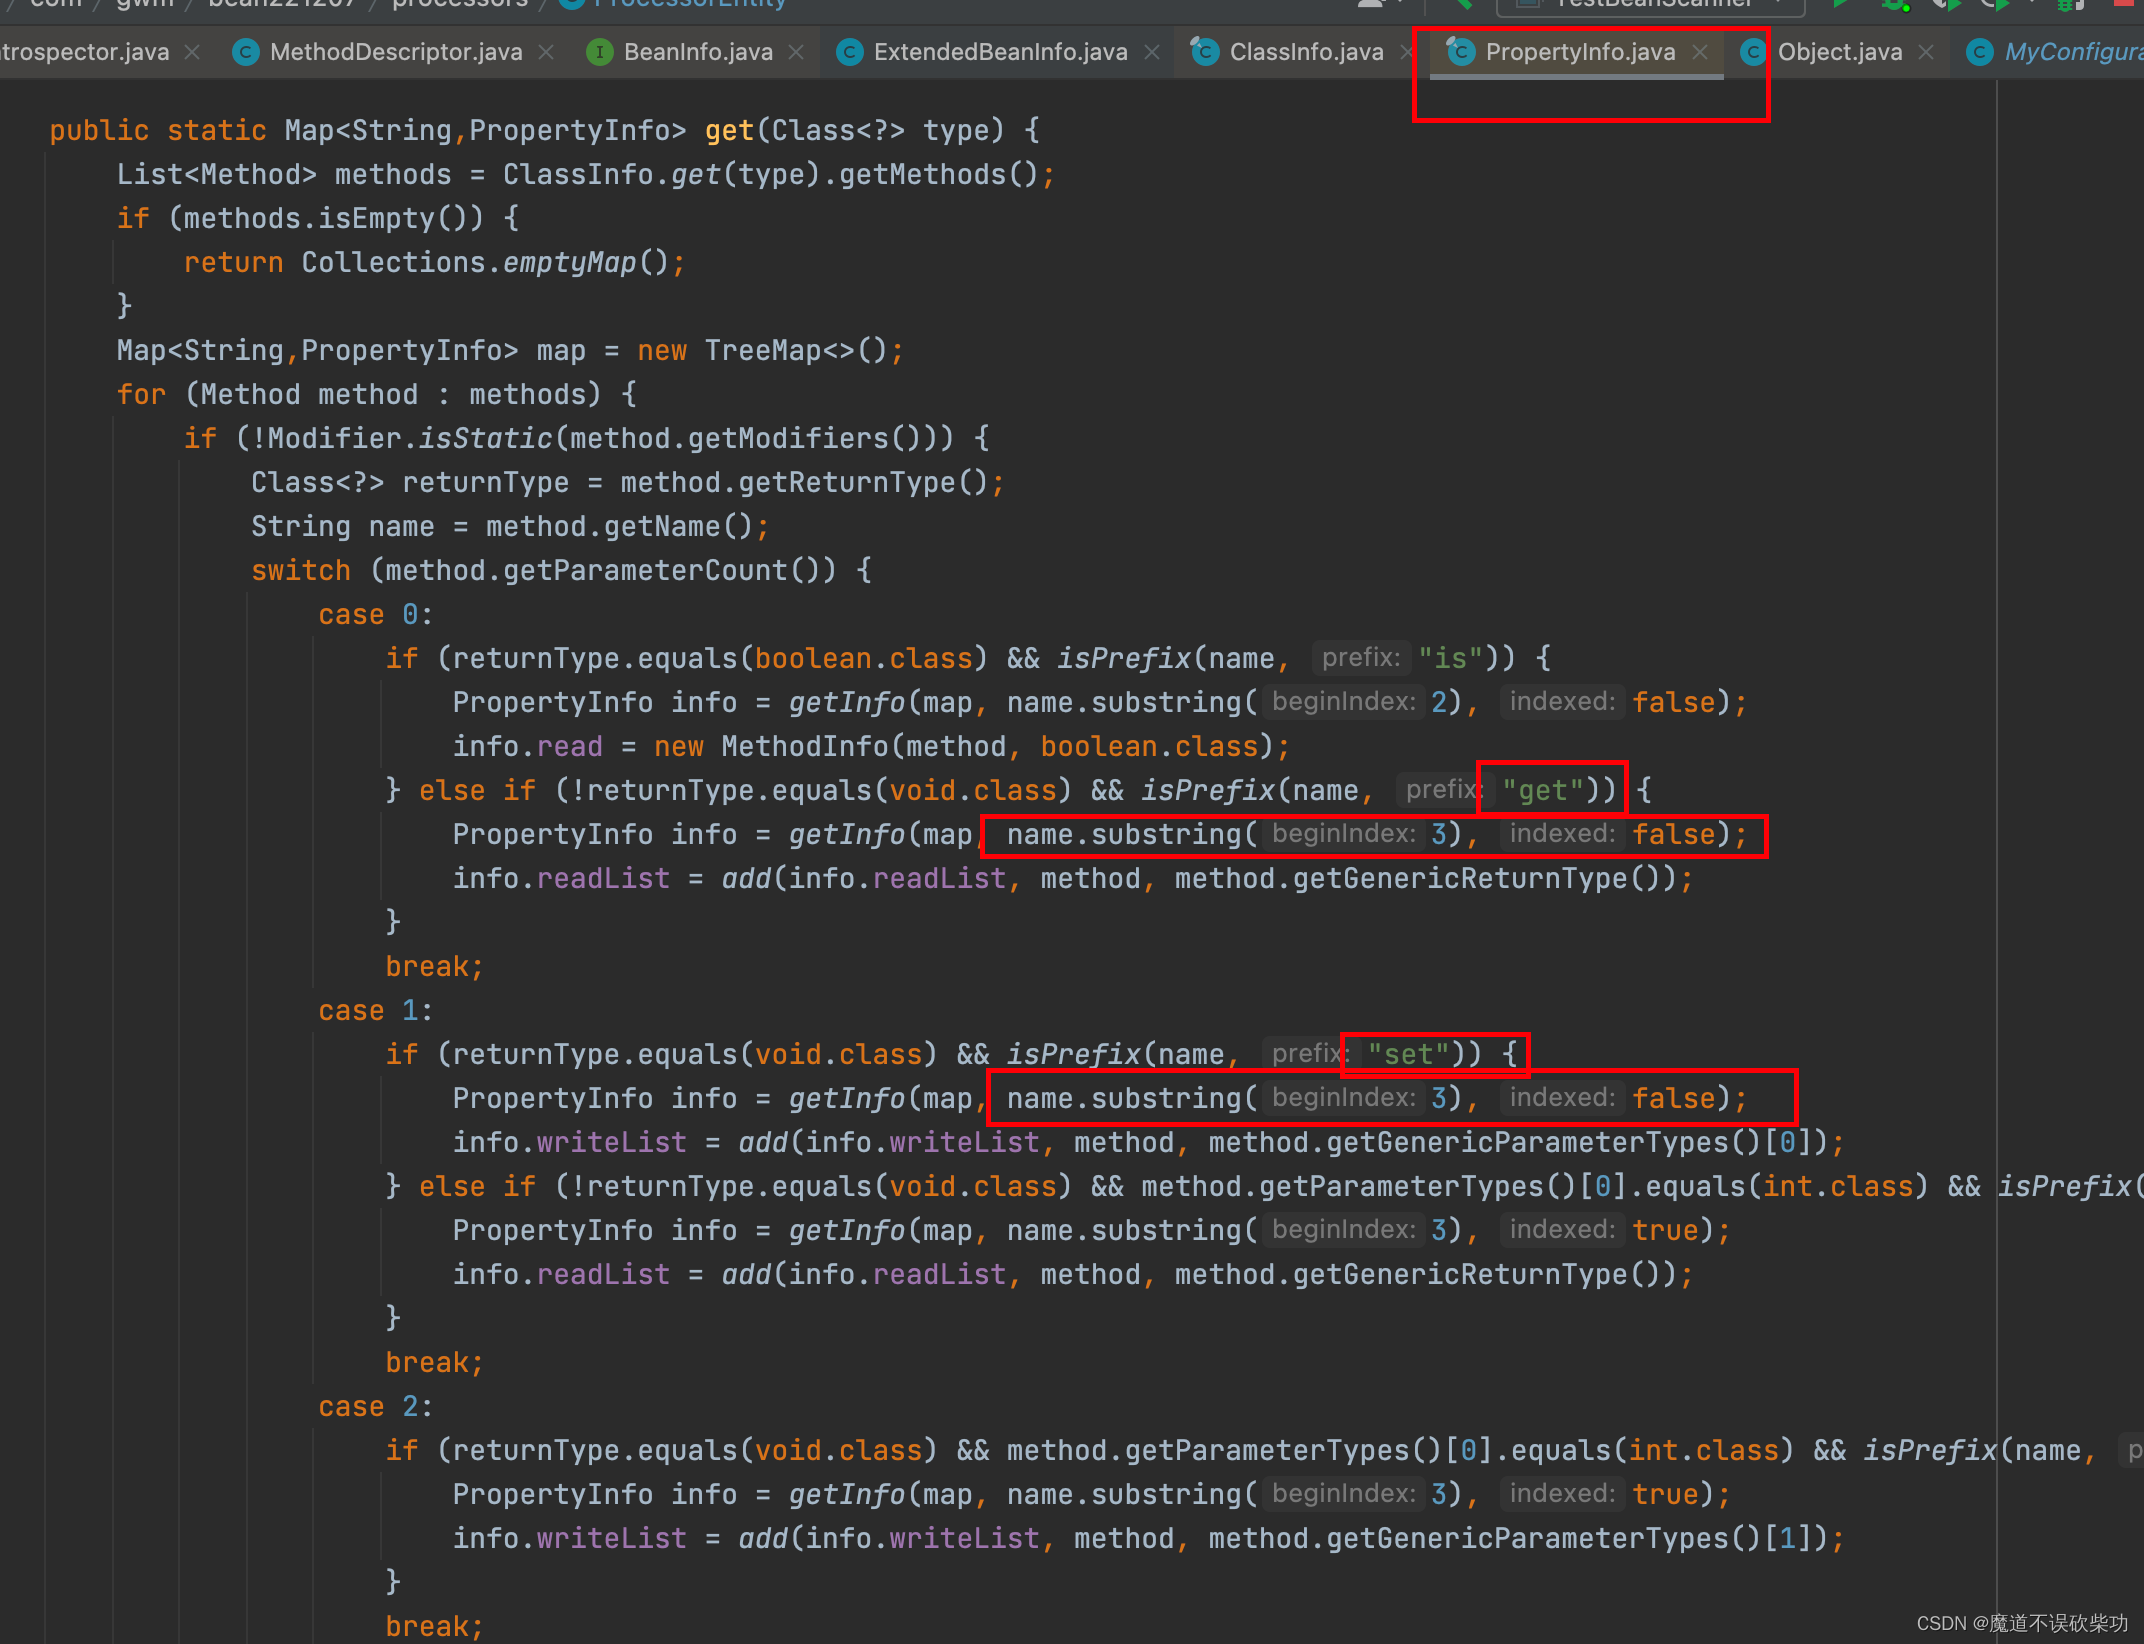Click the class icon on PropertyInfo.java tab

1461,52
